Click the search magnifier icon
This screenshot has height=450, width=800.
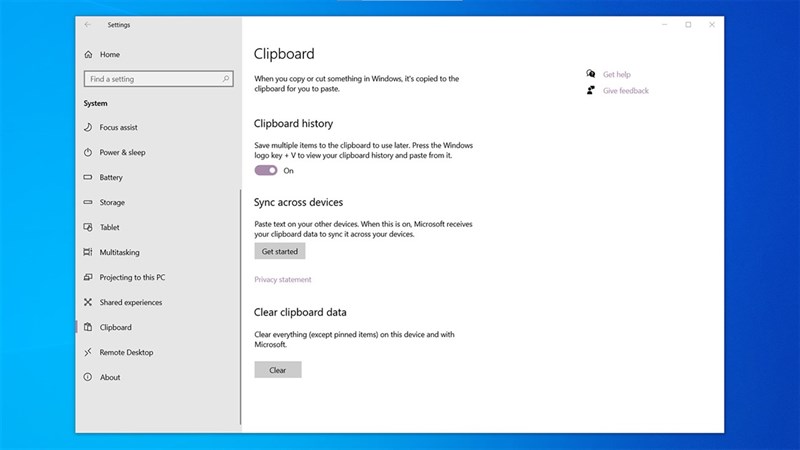pos(226,79)
